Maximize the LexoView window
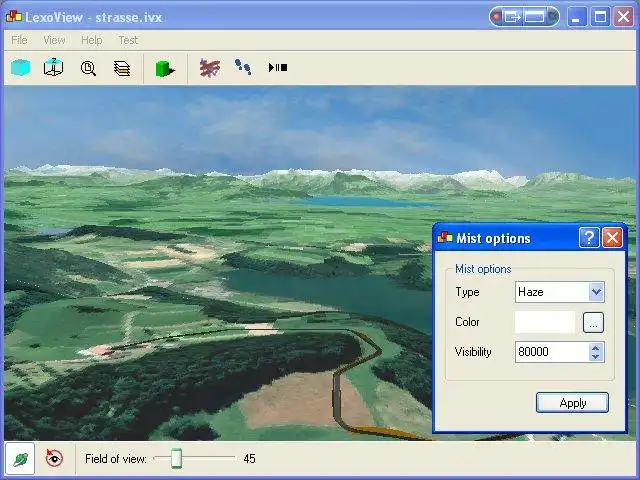The image size is (640, 480). tap(600, 17)
